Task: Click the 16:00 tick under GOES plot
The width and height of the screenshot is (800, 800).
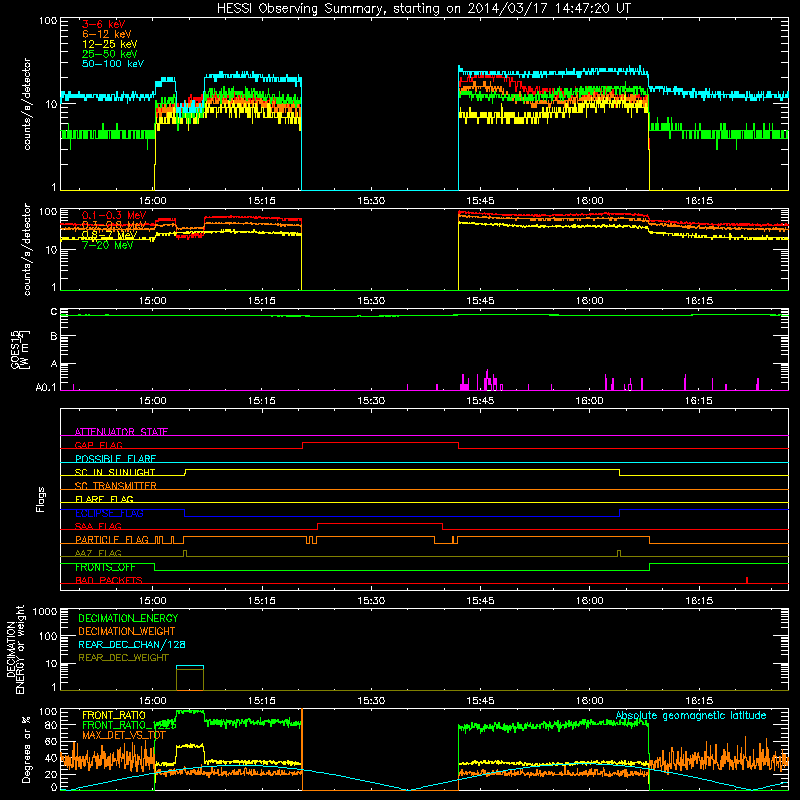Action: tap(589, 401)
